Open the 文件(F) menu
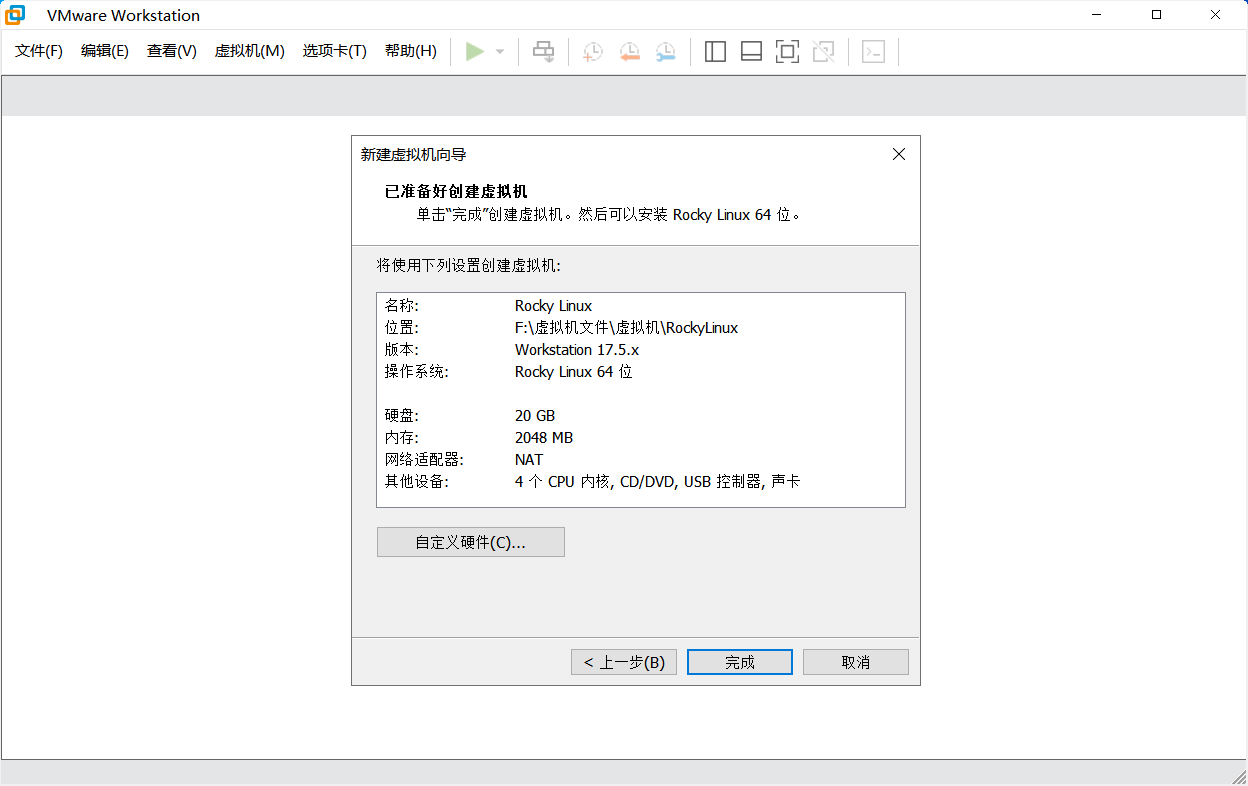The height and width of the screenshot is (786, 1248). pos(39,51)
